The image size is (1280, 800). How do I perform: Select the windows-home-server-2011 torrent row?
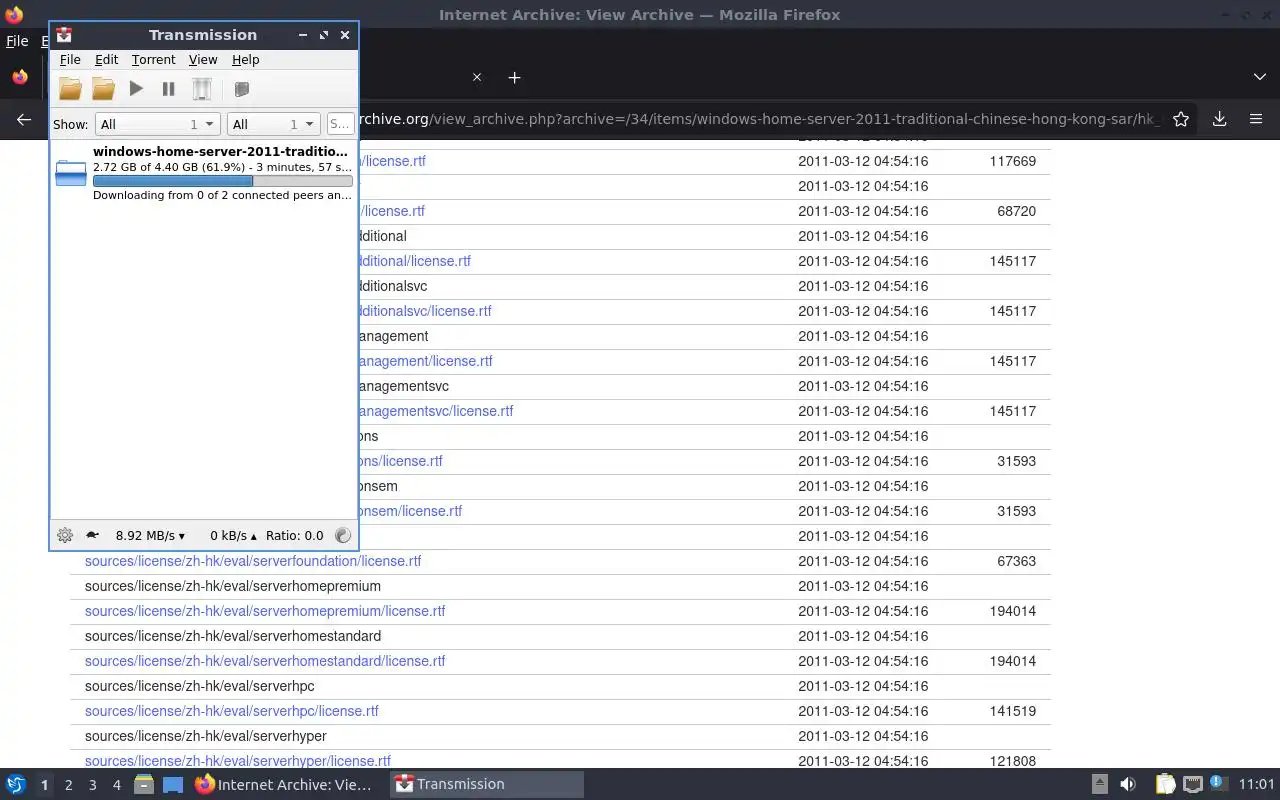pos(203,173)
